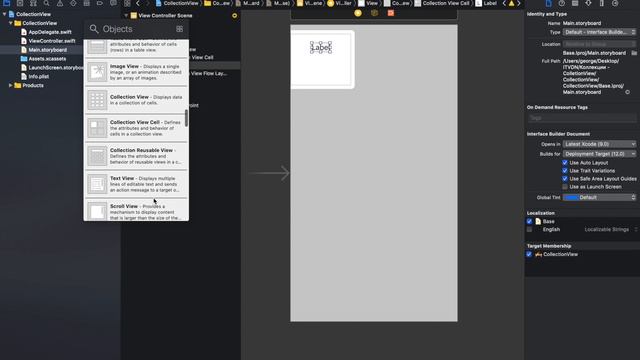Click the Label jump bar segment

(486, 3)
